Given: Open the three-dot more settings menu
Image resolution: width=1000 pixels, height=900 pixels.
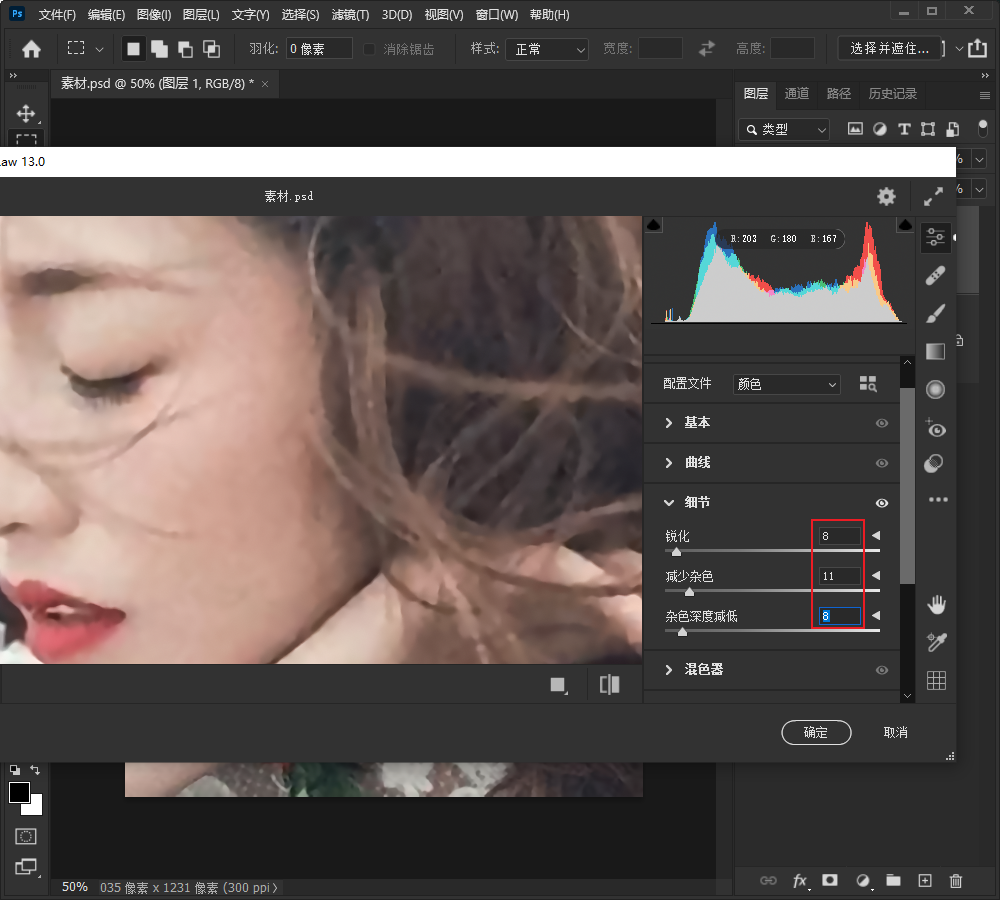Looking at the screenshot, I should (x=938, y=499).
